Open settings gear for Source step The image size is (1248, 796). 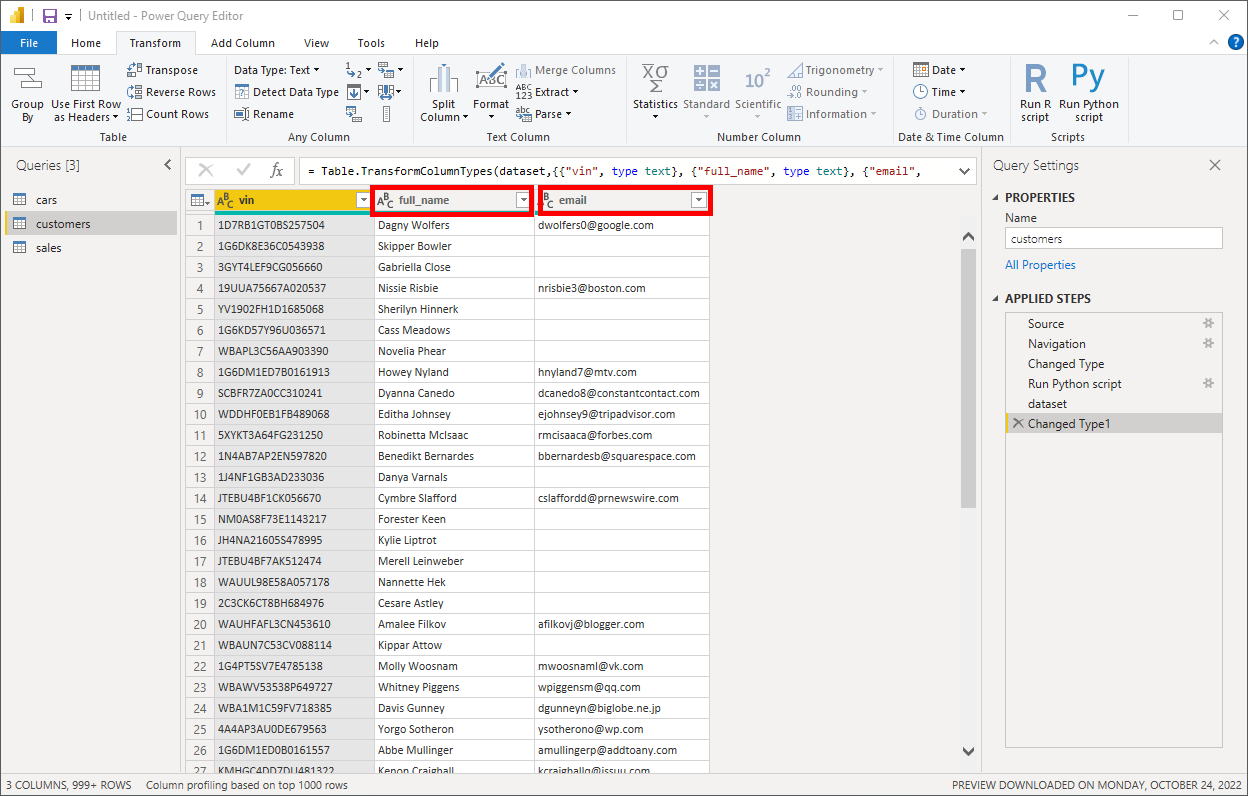[1208, 323]
